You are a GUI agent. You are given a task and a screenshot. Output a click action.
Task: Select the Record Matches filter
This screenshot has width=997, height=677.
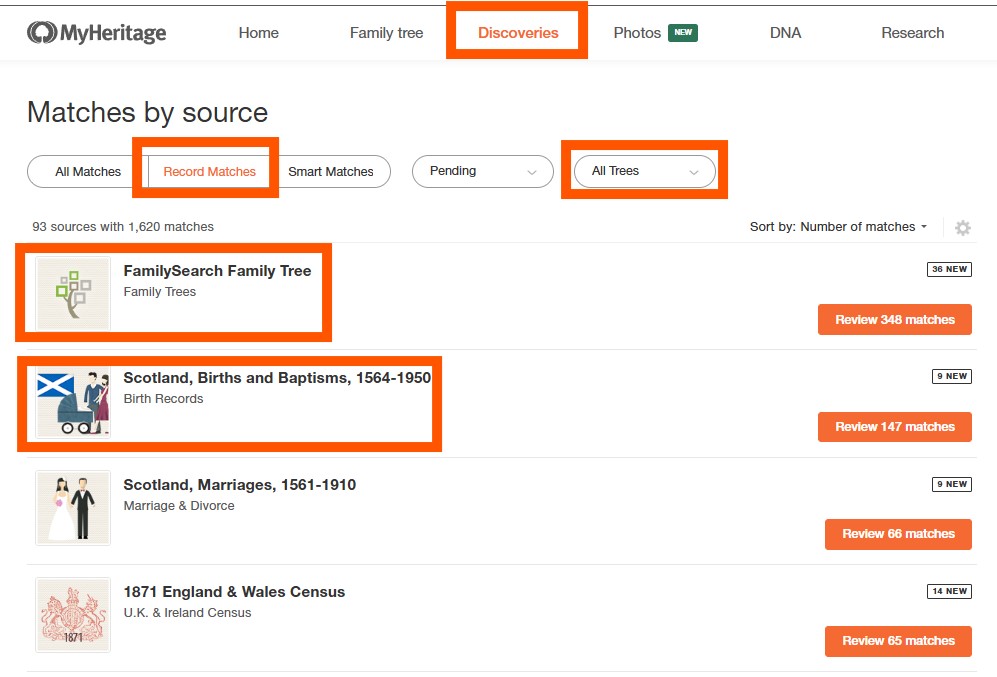[209, 172]
